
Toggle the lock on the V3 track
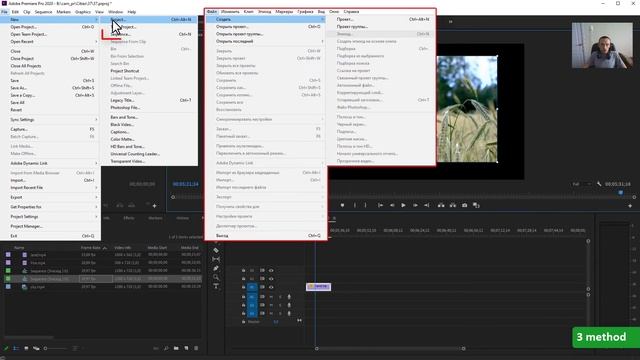click(244, 270)
